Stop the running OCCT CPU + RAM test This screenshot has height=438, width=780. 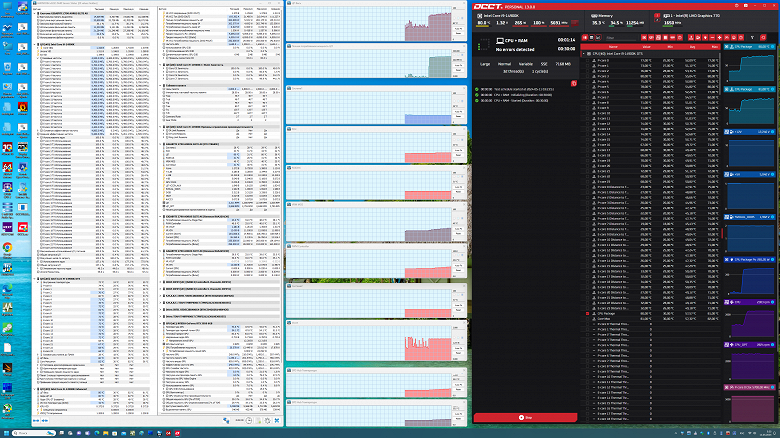tap(525, 418)
